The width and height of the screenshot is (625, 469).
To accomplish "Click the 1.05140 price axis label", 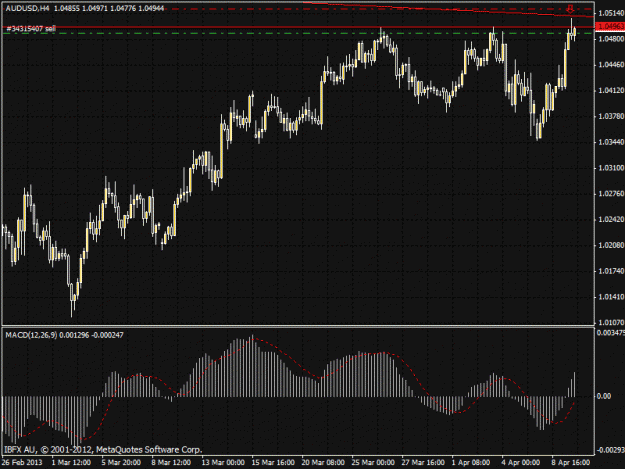I will pos(611,14).
